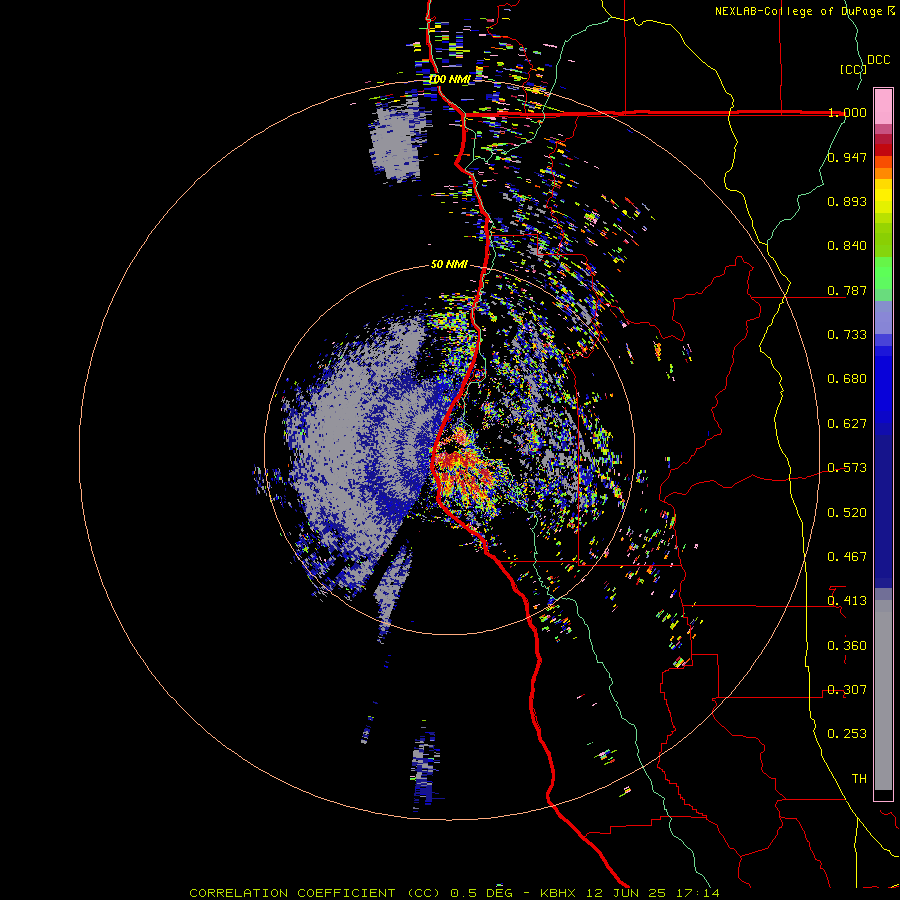Screen dimensions: 900x900
Task: Click the TH threshold label
Action: (859, 779)
